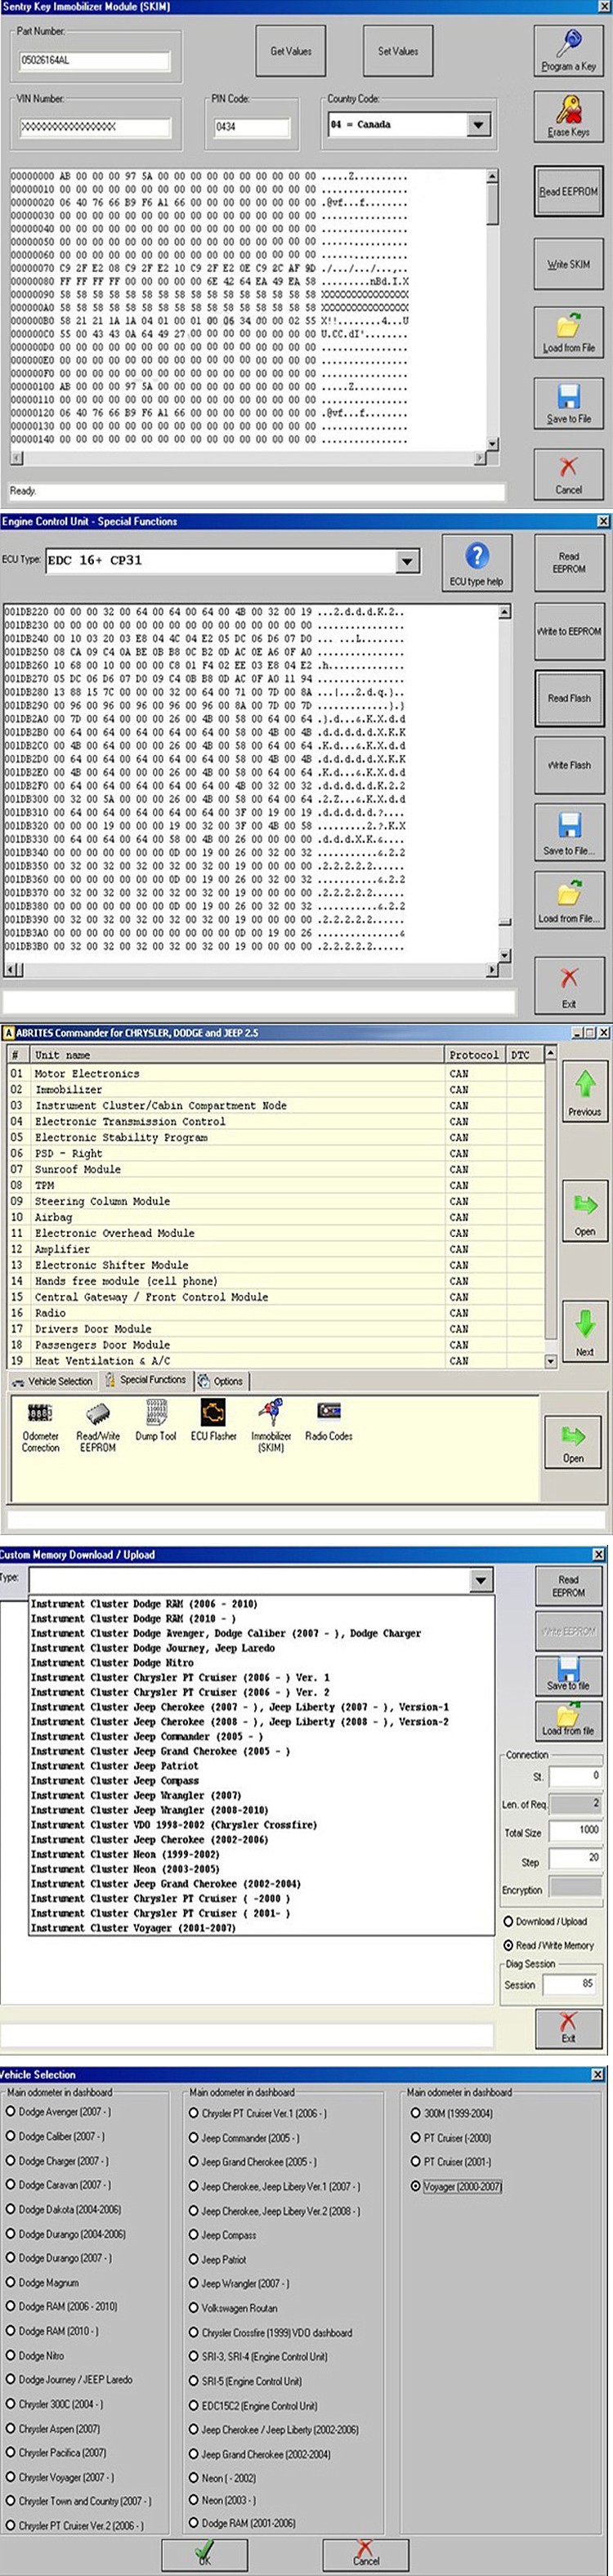
Task: Click Cancel in Vehicle Selection dialog
Action: click(366, 2553)
